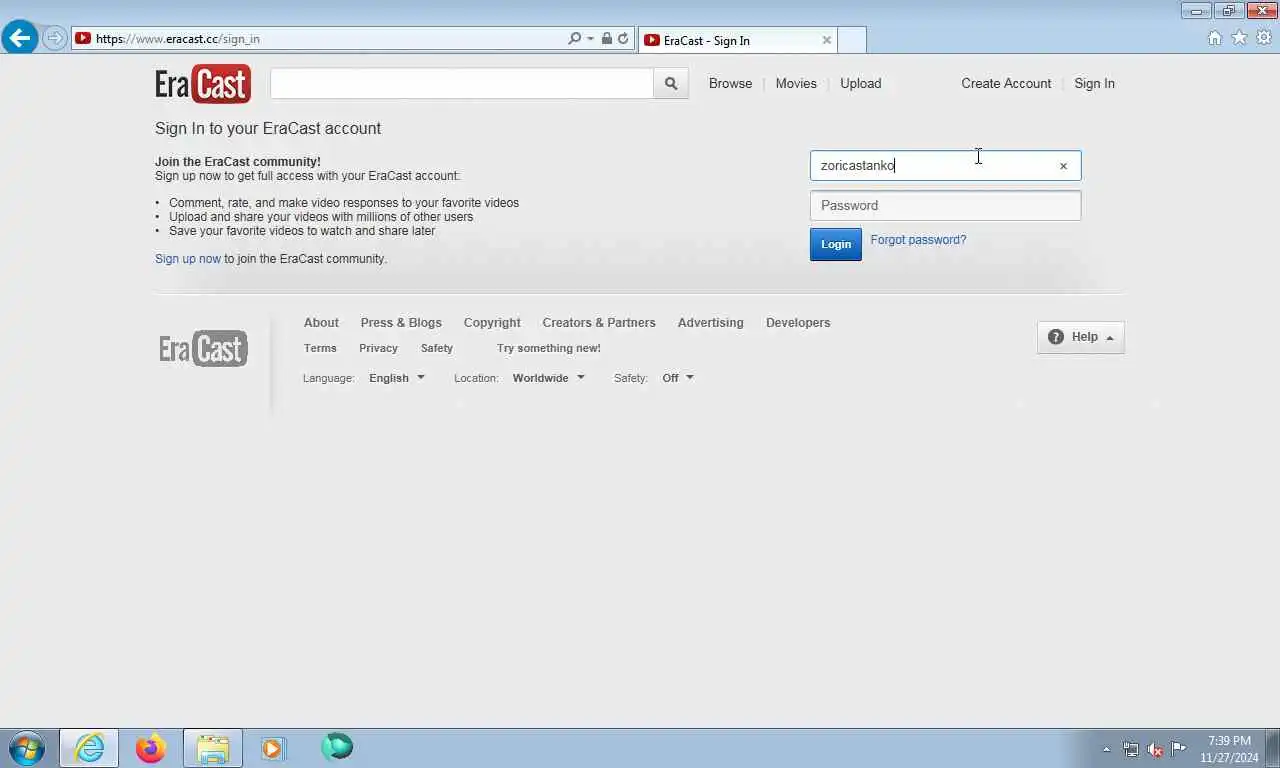
Task: Open Browse in header menu
Action: tap(730, 84)
